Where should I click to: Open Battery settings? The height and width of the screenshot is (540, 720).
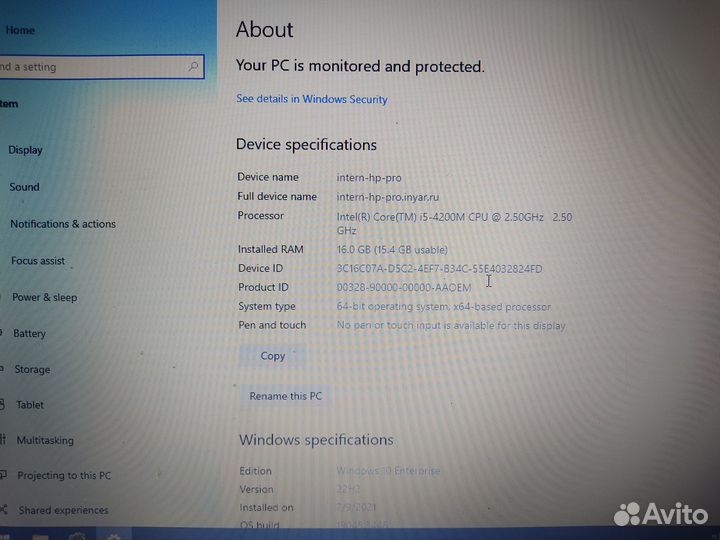pyautogui.click(x=29, y=333)
